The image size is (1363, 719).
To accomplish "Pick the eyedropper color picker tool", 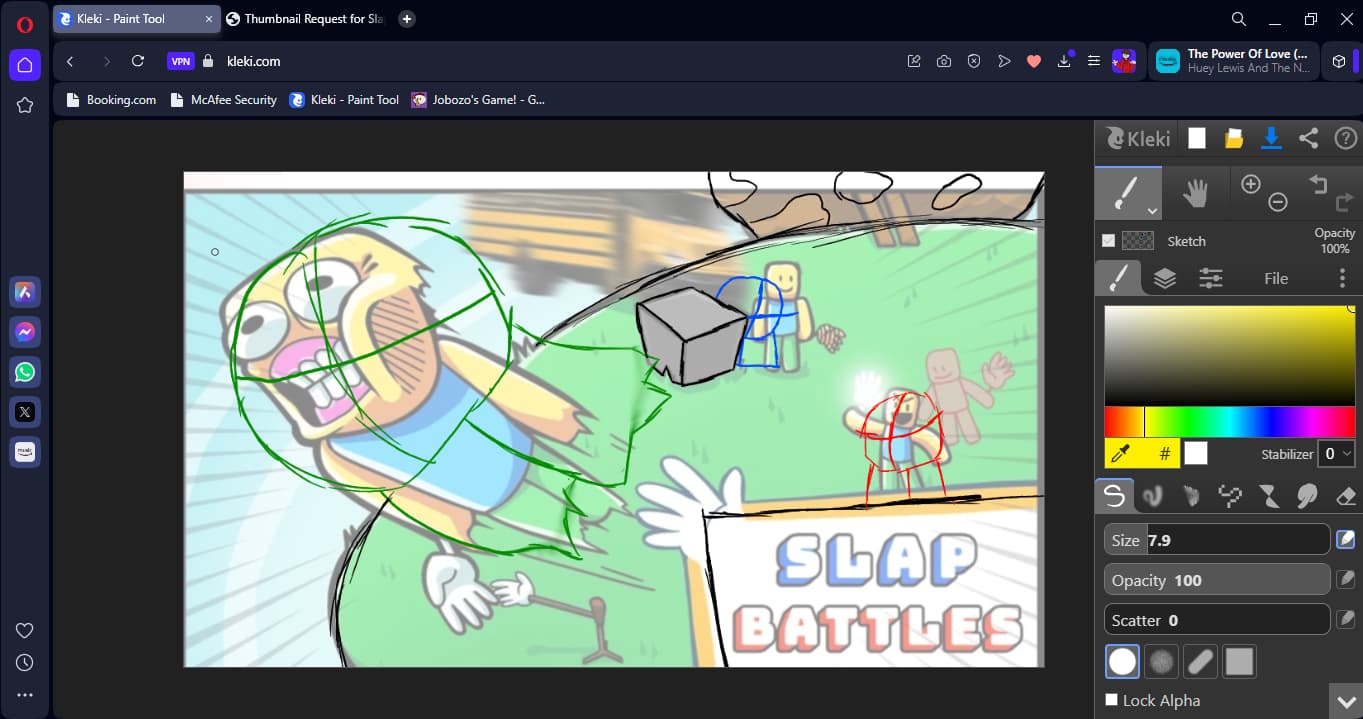I will tap(1123, 454).
